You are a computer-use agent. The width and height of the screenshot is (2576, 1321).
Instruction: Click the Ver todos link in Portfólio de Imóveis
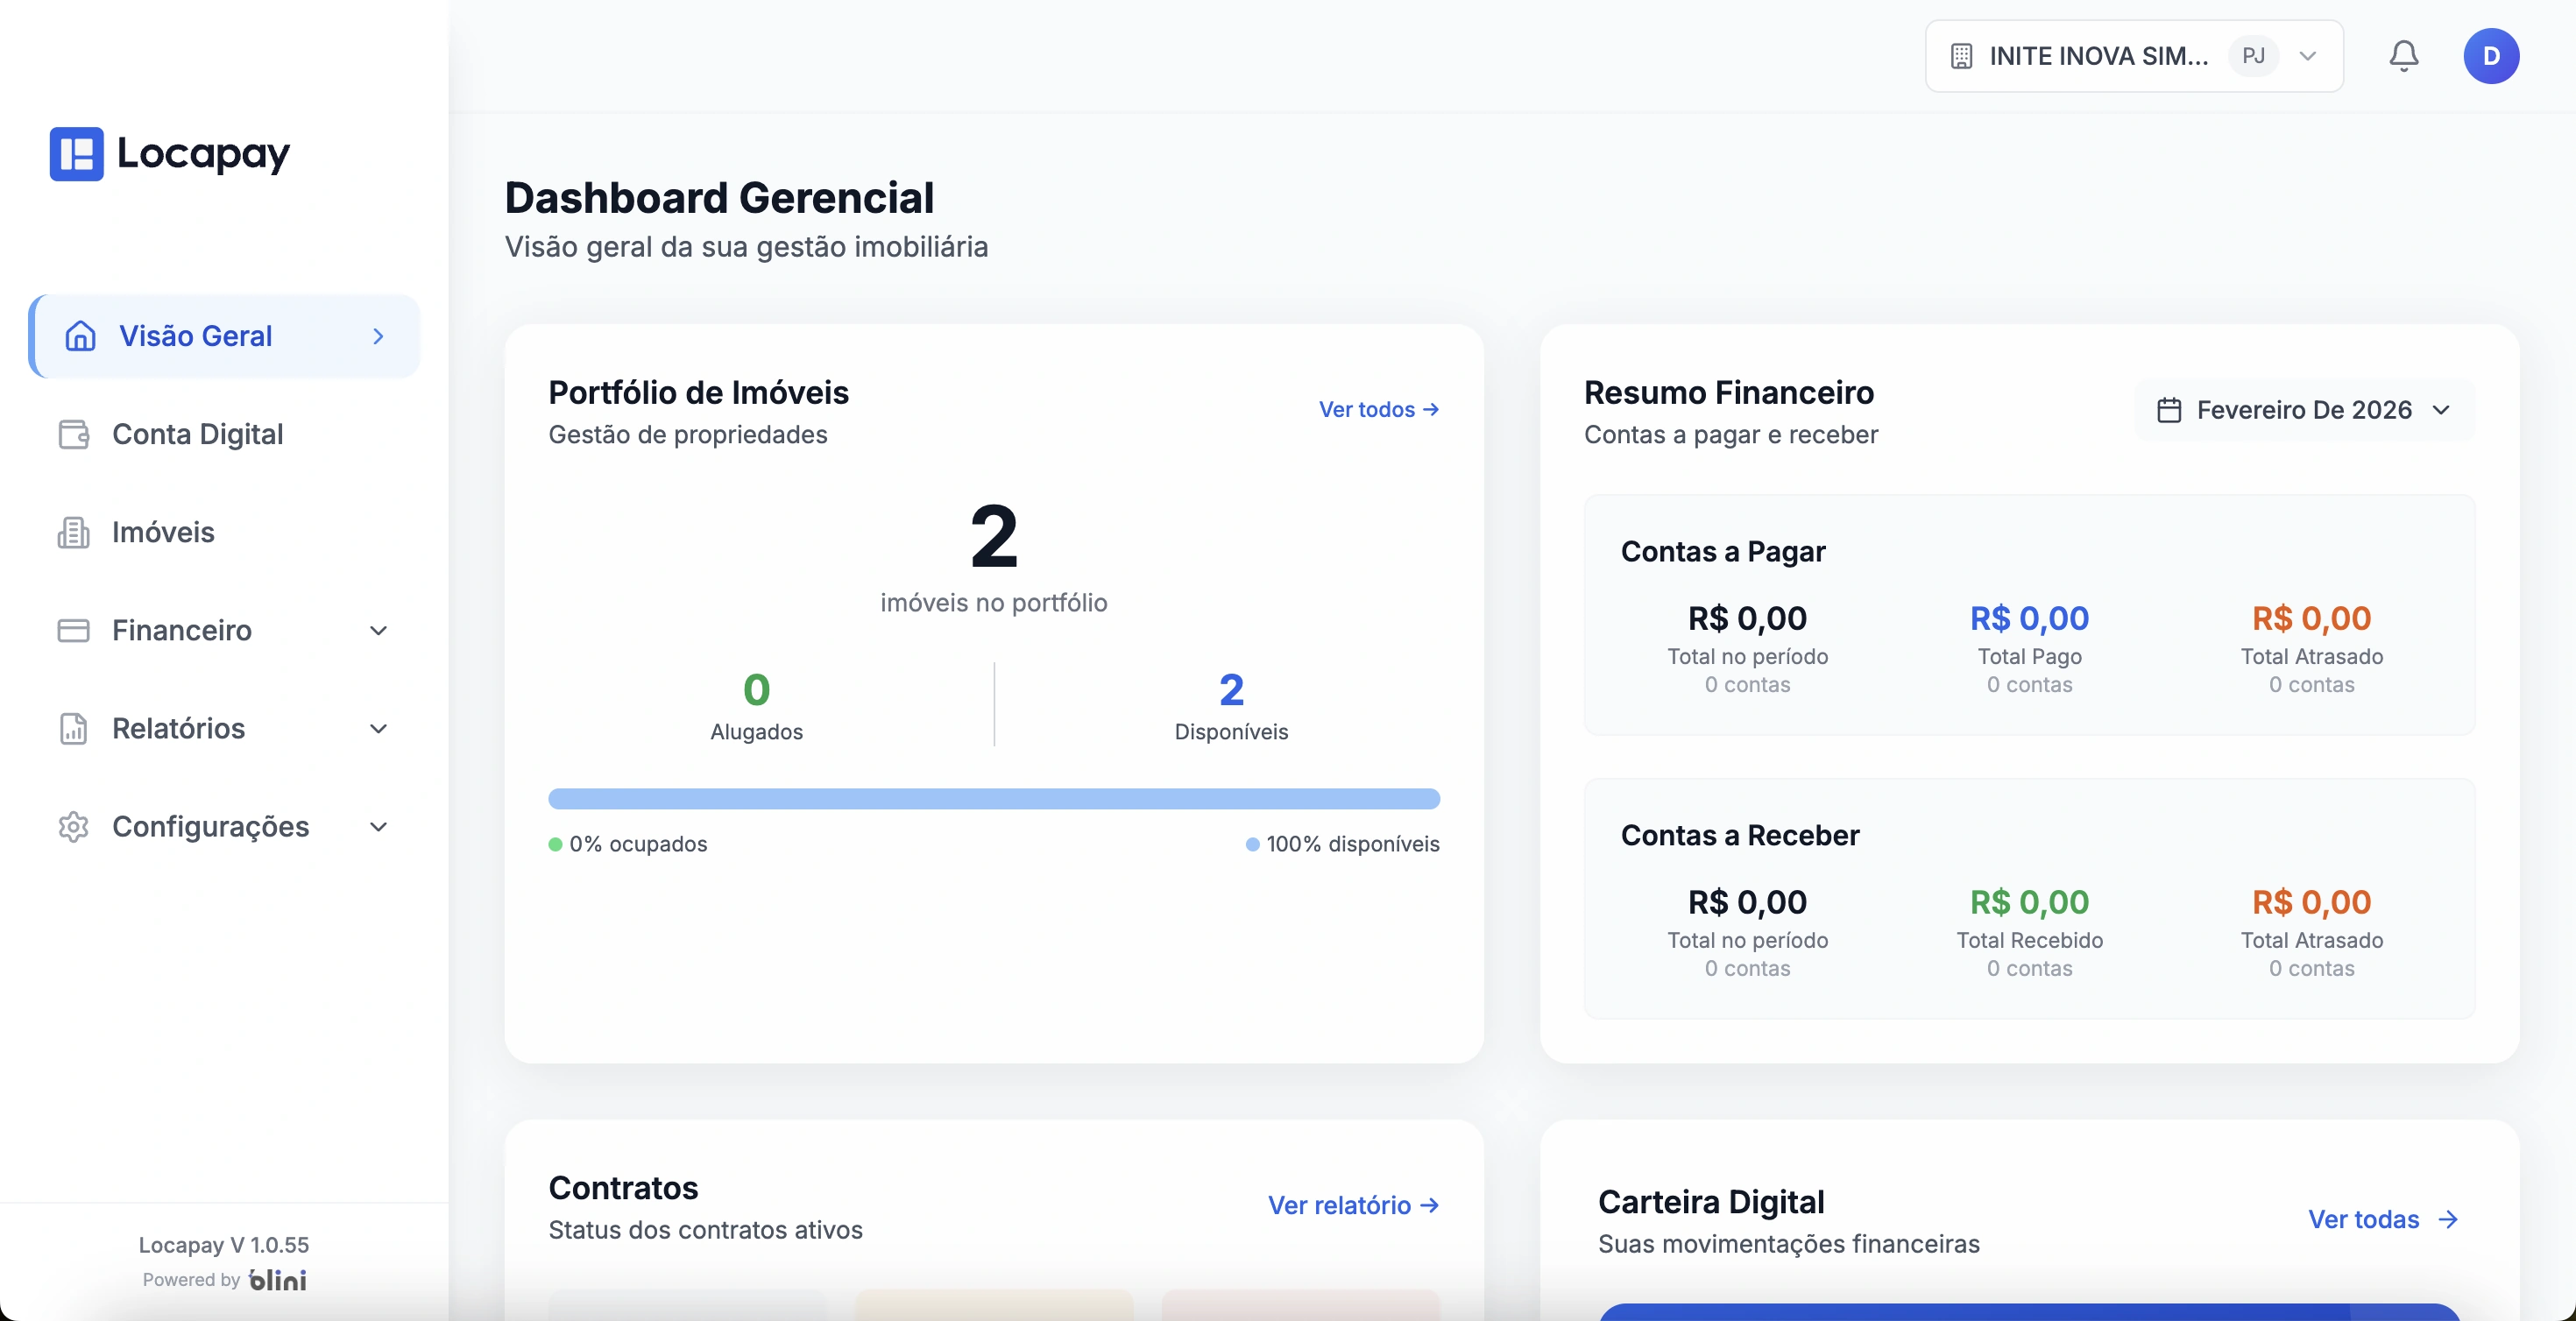tap(1378, 410)
